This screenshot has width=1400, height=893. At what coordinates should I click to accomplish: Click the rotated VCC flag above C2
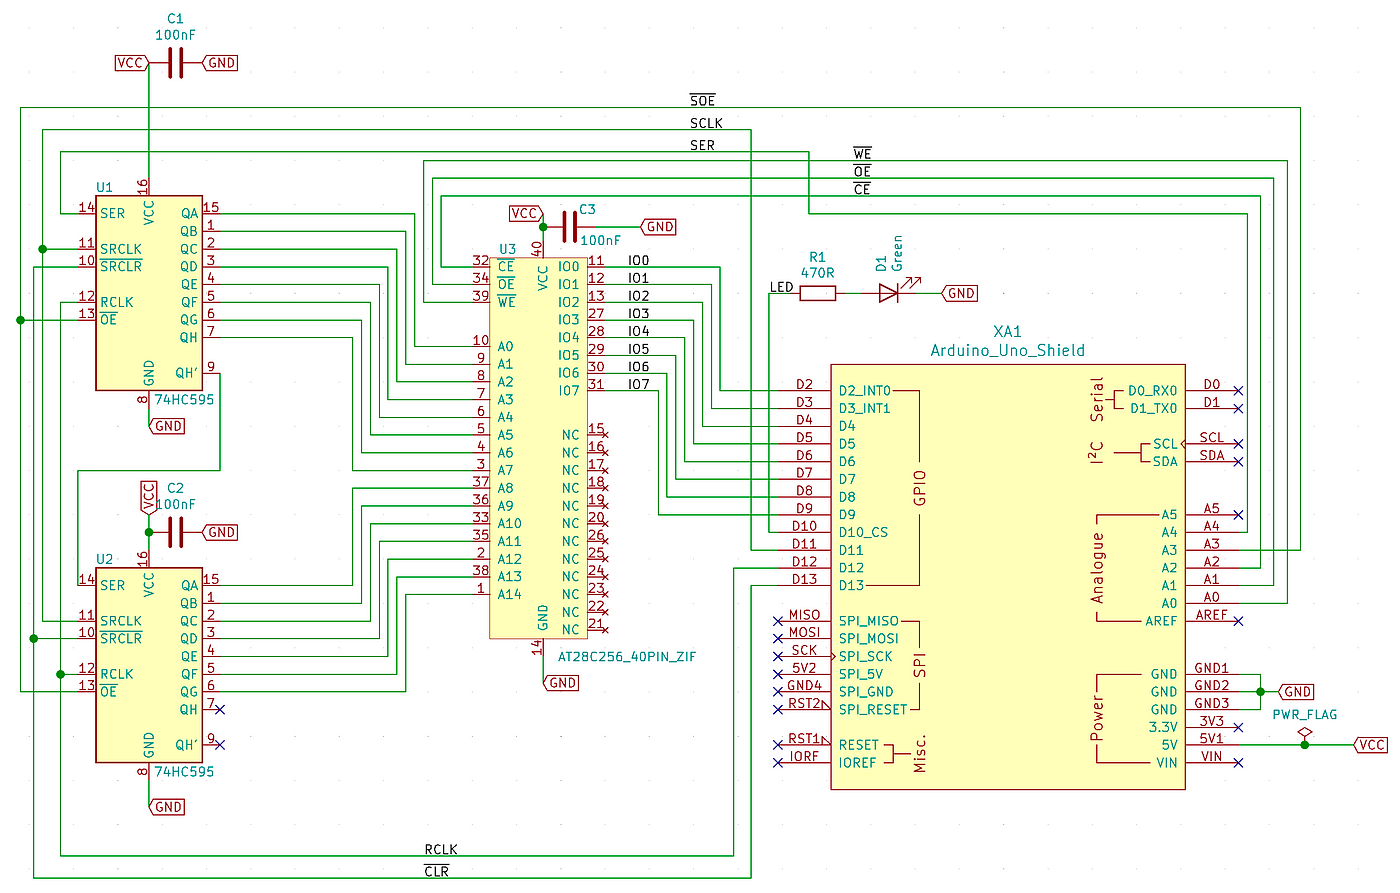tap(149, 497)
